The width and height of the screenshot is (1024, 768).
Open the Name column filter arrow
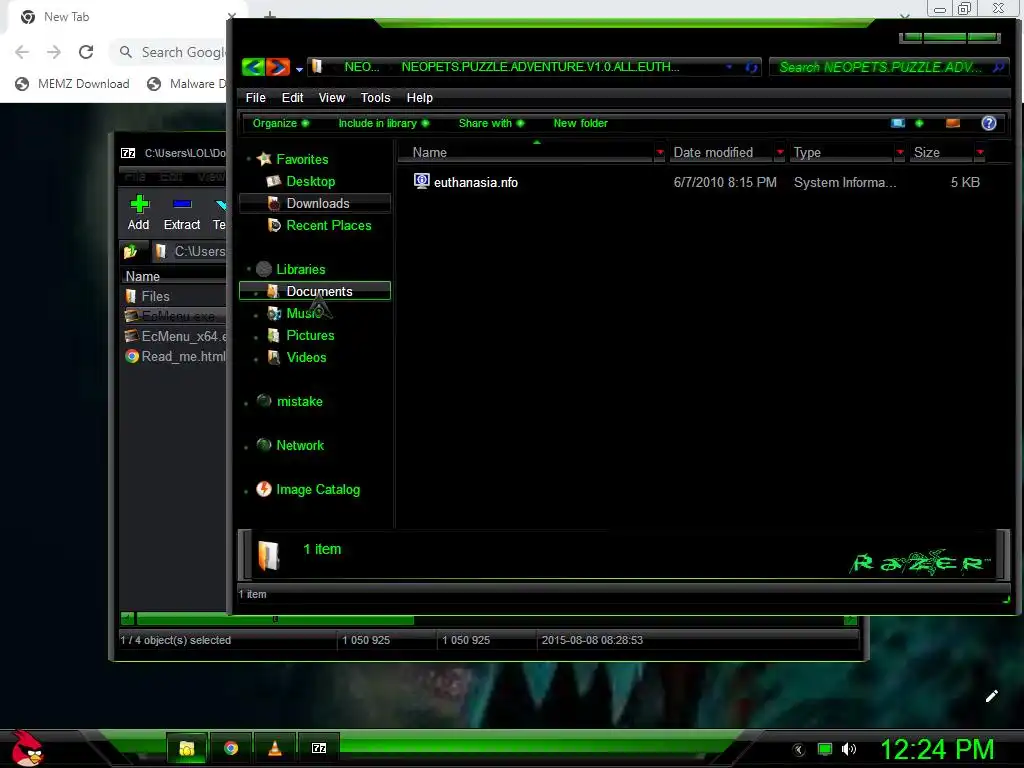[x=660, y=152]
